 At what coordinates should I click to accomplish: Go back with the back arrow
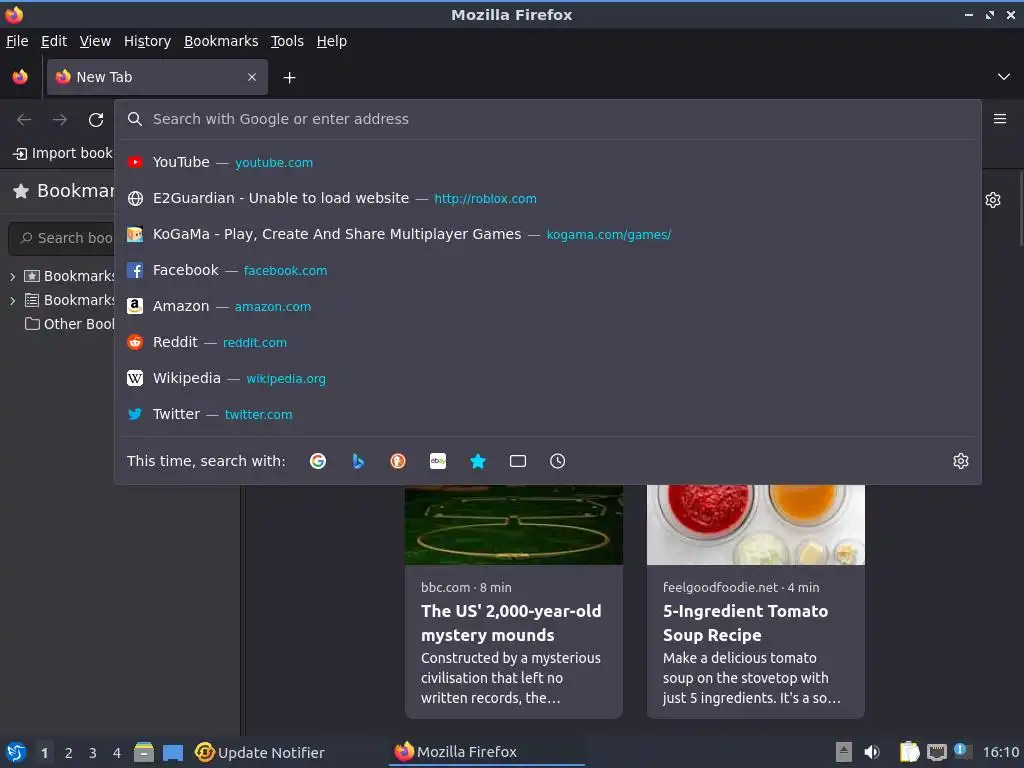point(24,120)
